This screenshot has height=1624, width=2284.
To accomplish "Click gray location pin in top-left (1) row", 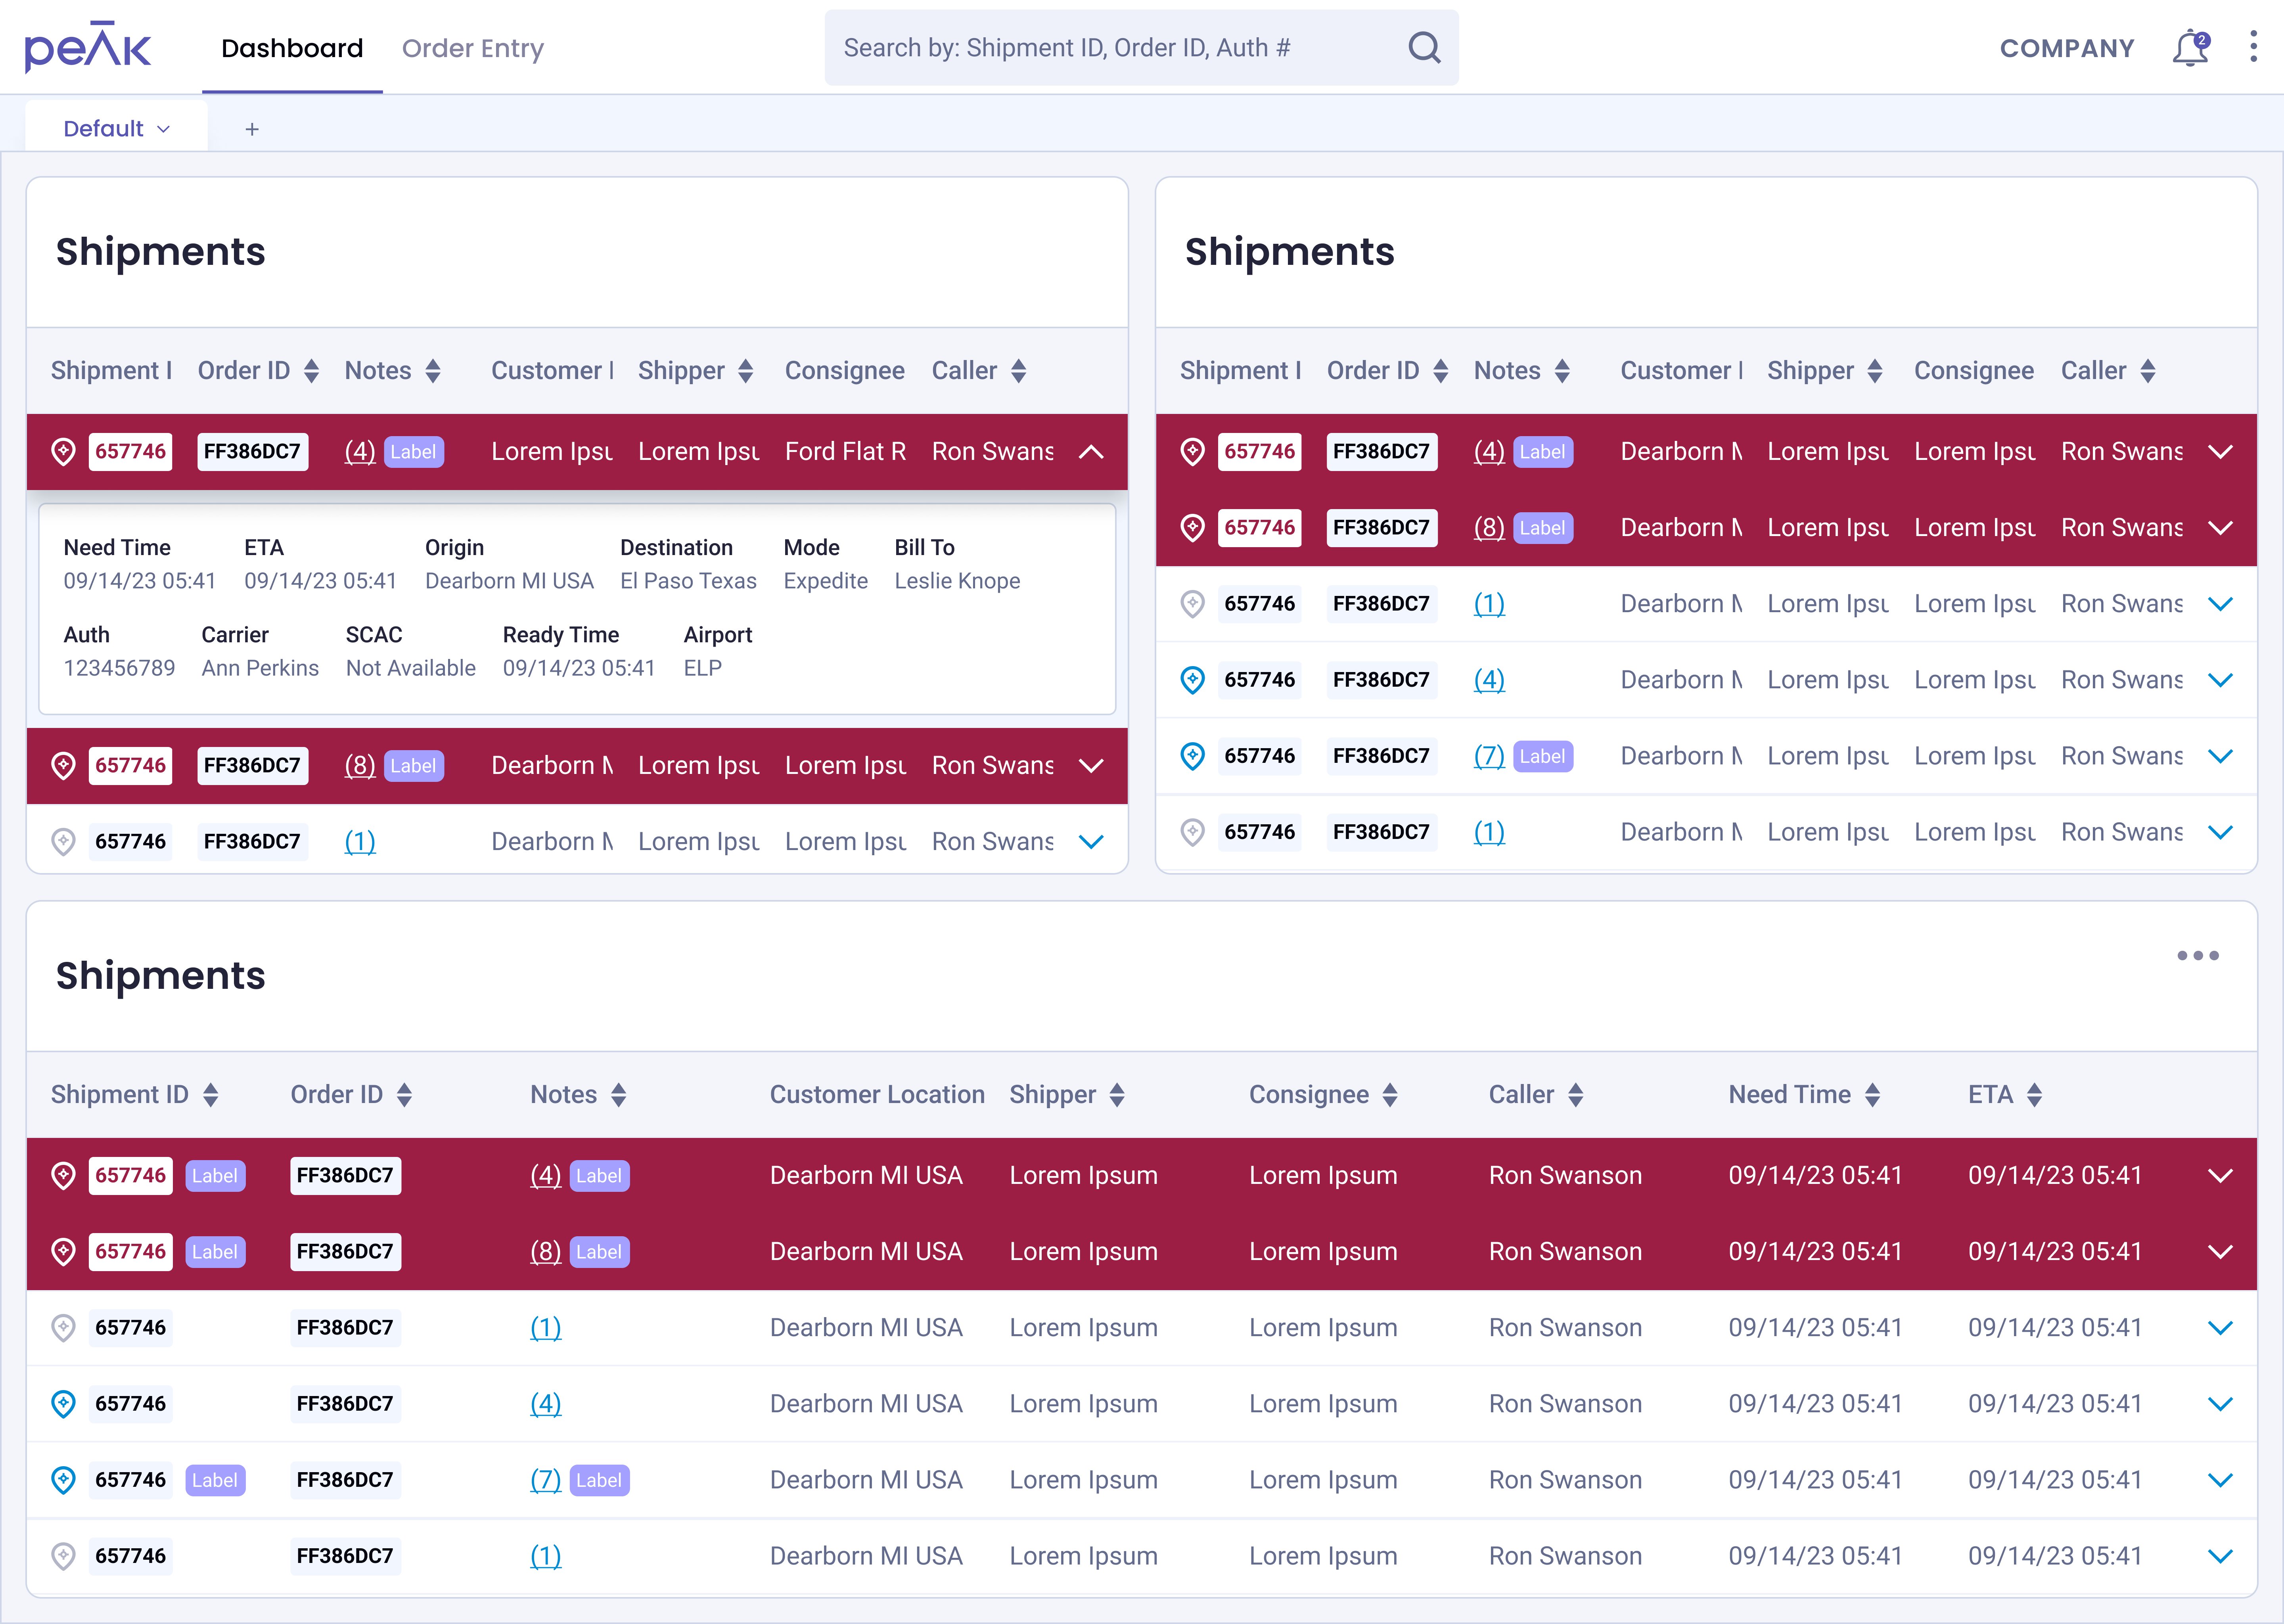I will point(63,842).
